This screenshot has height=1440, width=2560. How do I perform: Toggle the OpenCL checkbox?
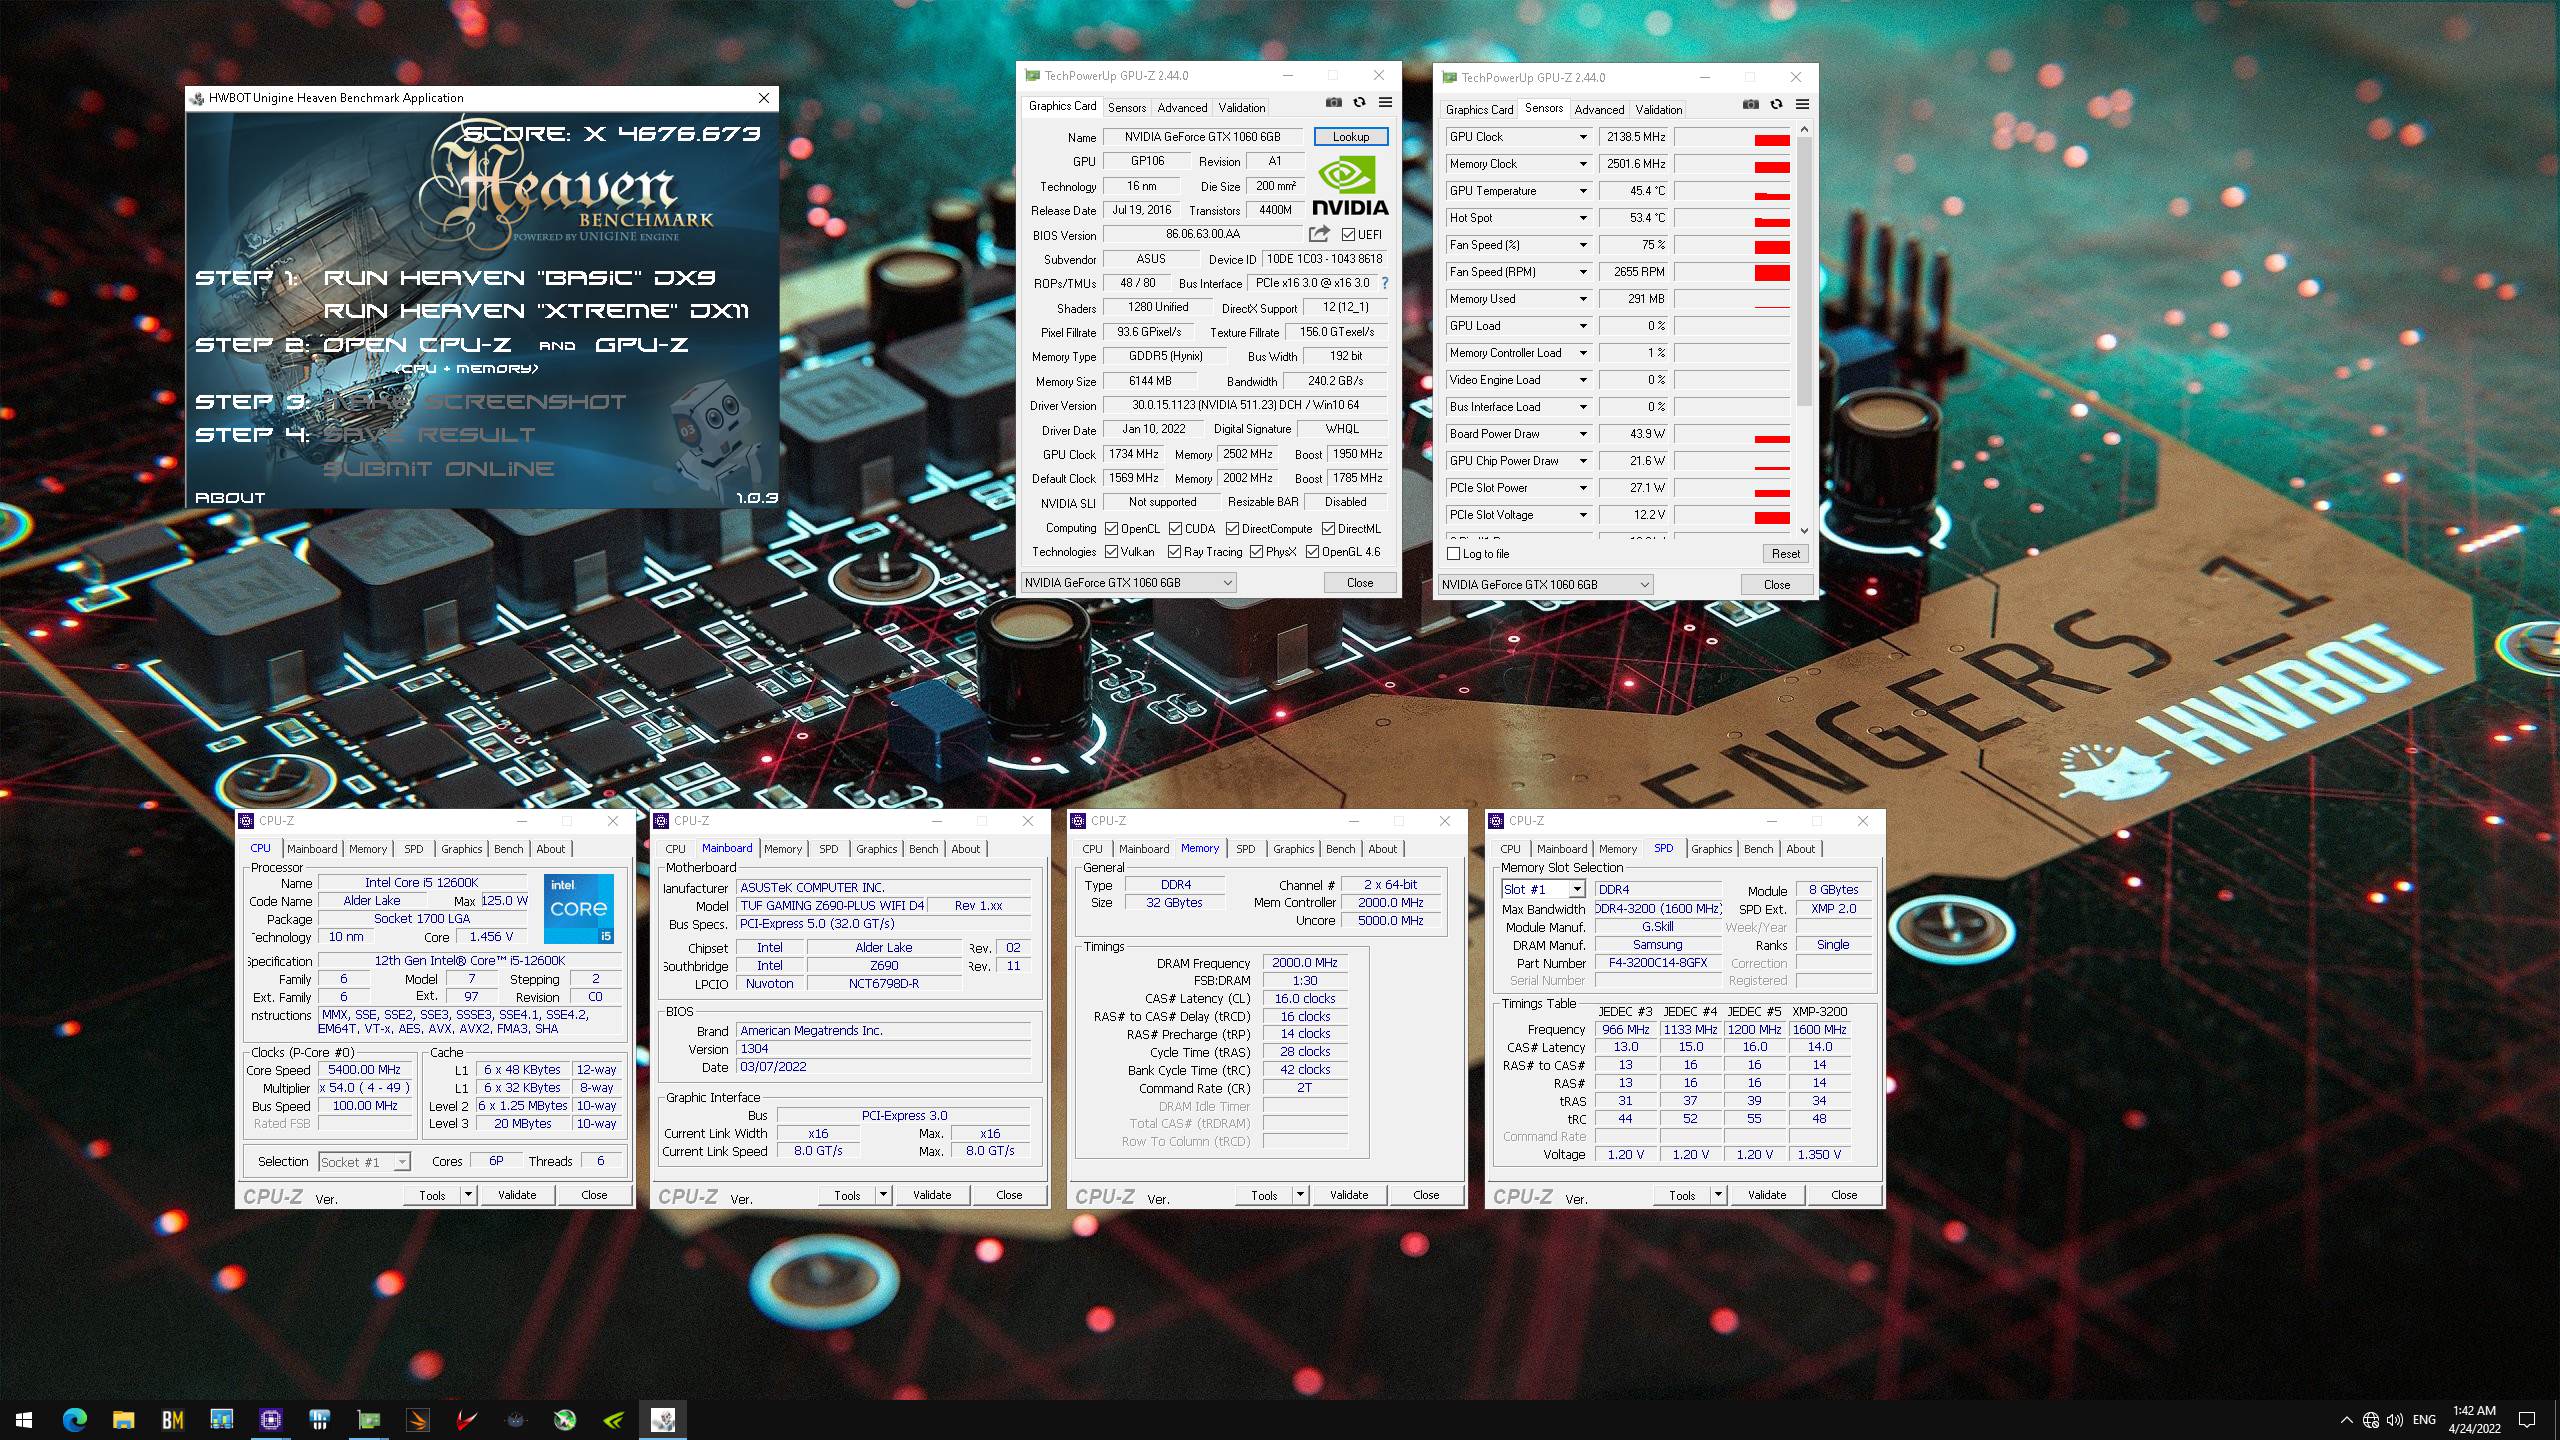1111,529
